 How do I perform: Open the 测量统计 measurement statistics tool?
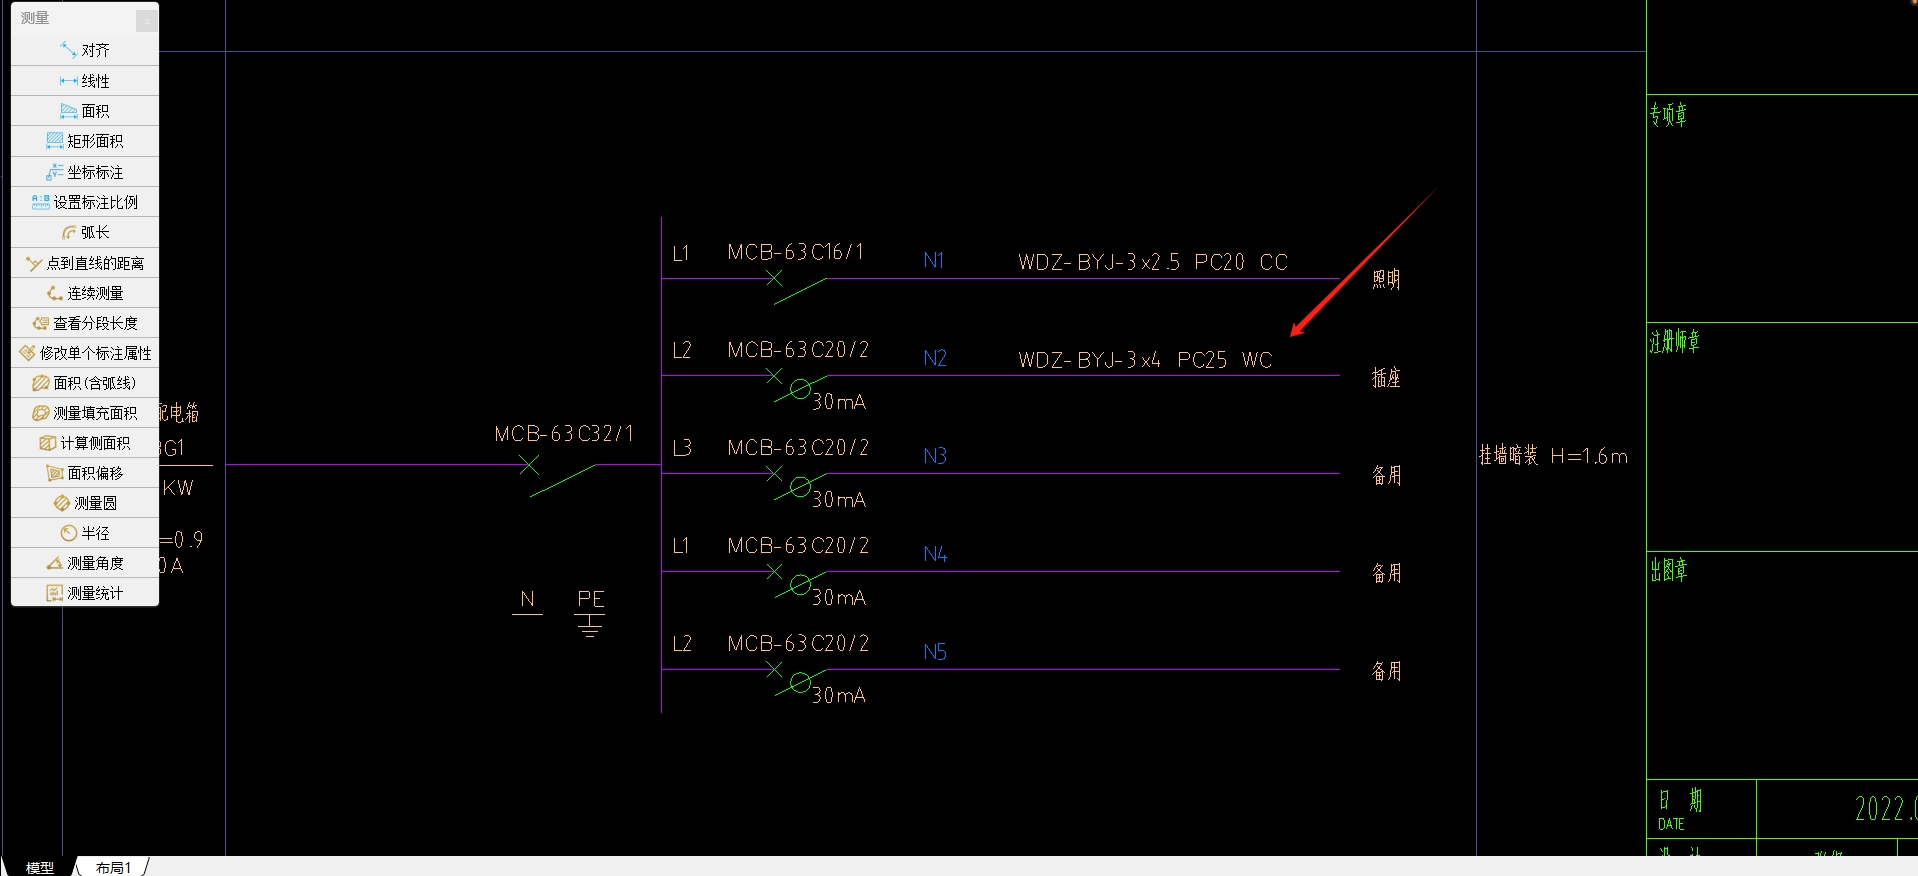[85, 593]
